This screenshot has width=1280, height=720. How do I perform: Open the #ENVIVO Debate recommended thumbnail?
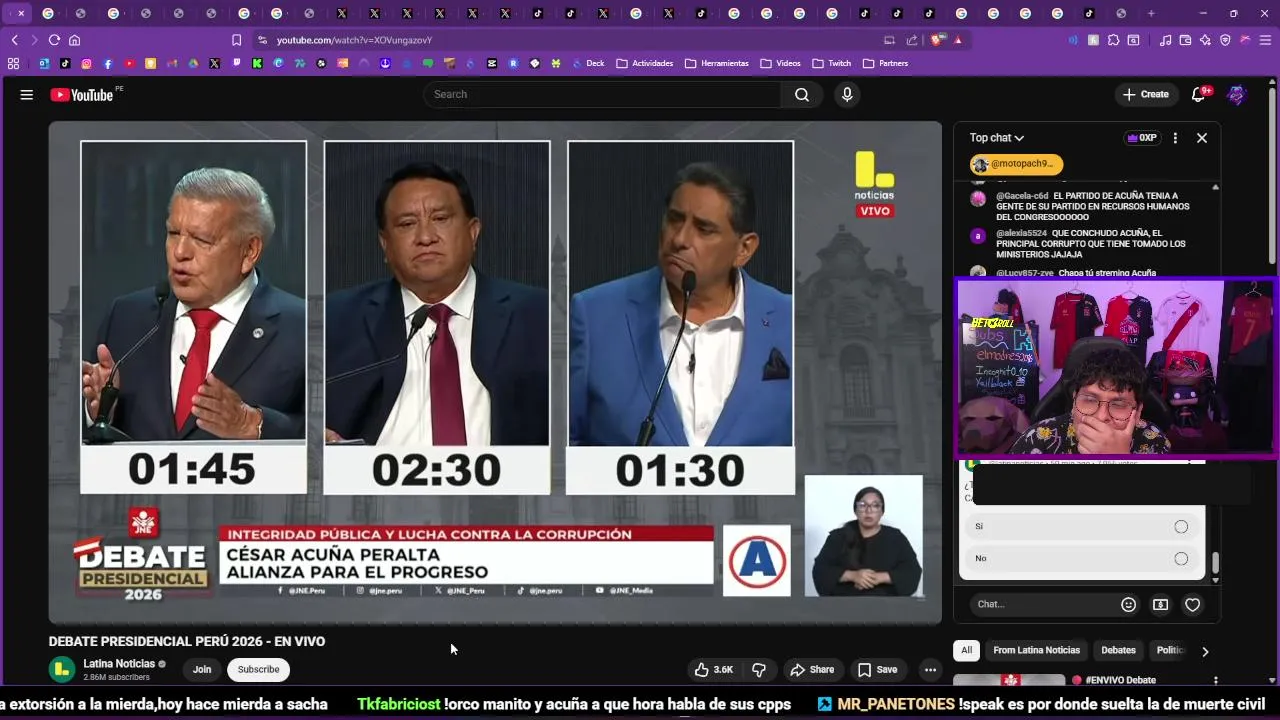(1009, 680)
